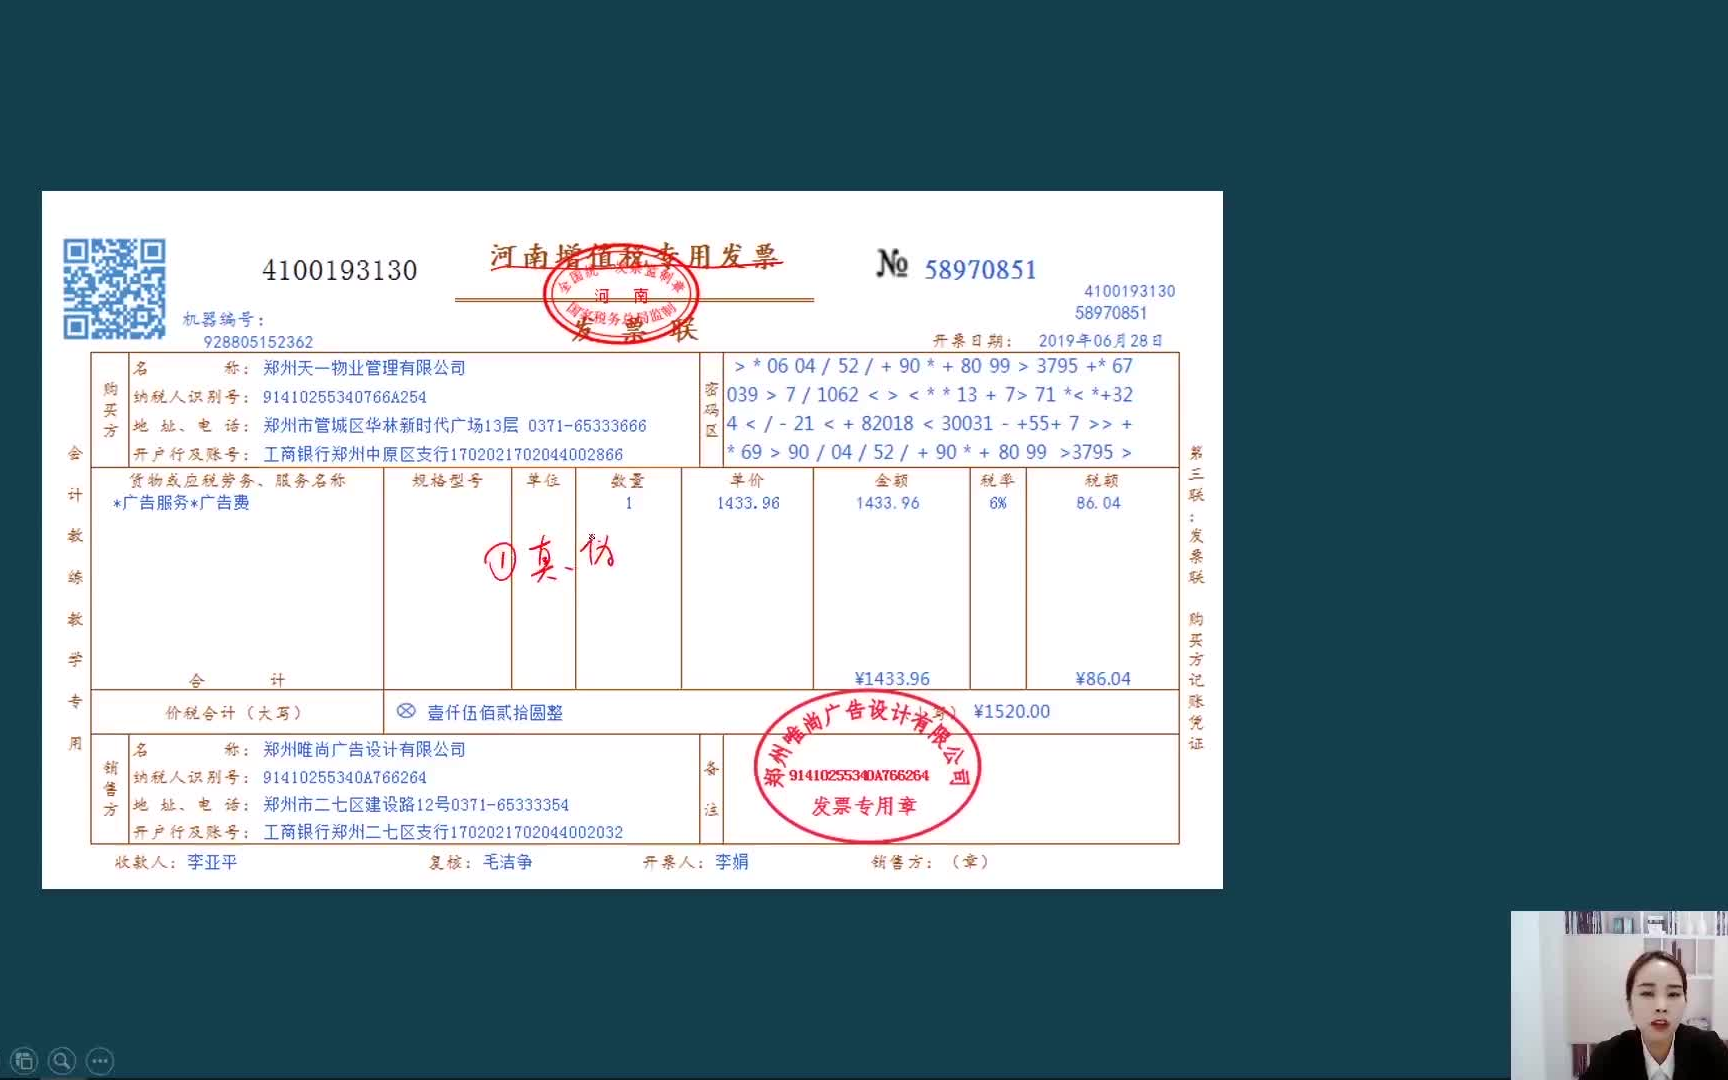This screenshot has height=1080, width=1728.
Task: Click the password-area line starting * 69 > 90
Action: tap(930, 452)
